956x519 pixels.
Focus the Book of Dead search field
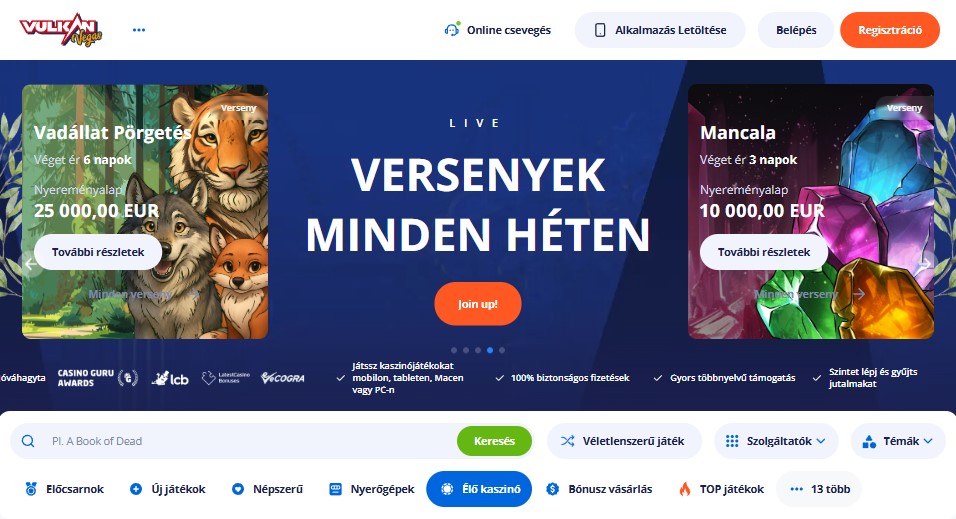[x=250, y=441]
